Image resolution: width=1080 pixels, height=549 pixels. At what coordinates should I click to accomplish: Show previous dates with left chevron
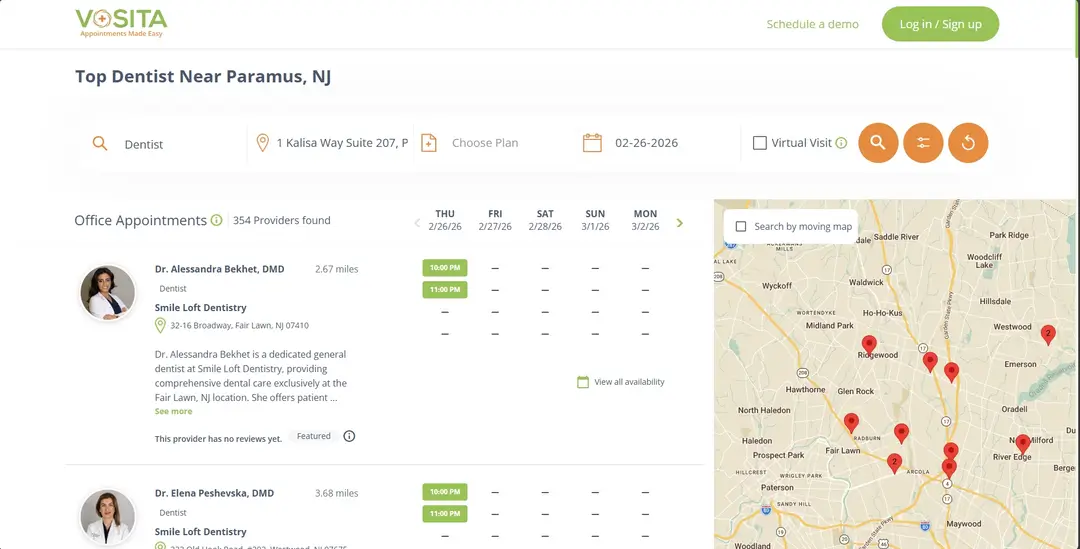click(x=417, y=223)
